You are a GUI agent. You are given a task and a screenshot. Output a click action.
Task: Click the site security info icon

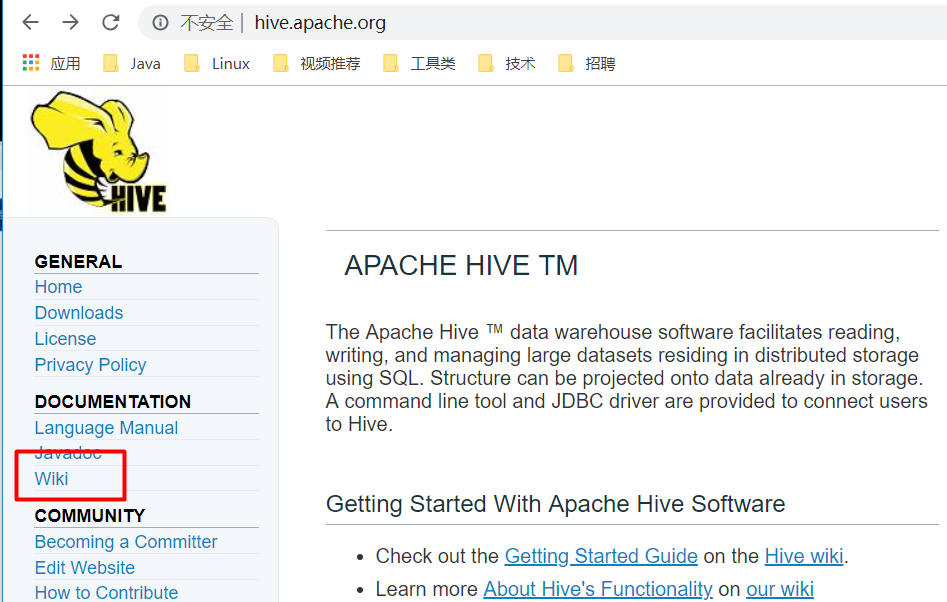coord(161,23)
